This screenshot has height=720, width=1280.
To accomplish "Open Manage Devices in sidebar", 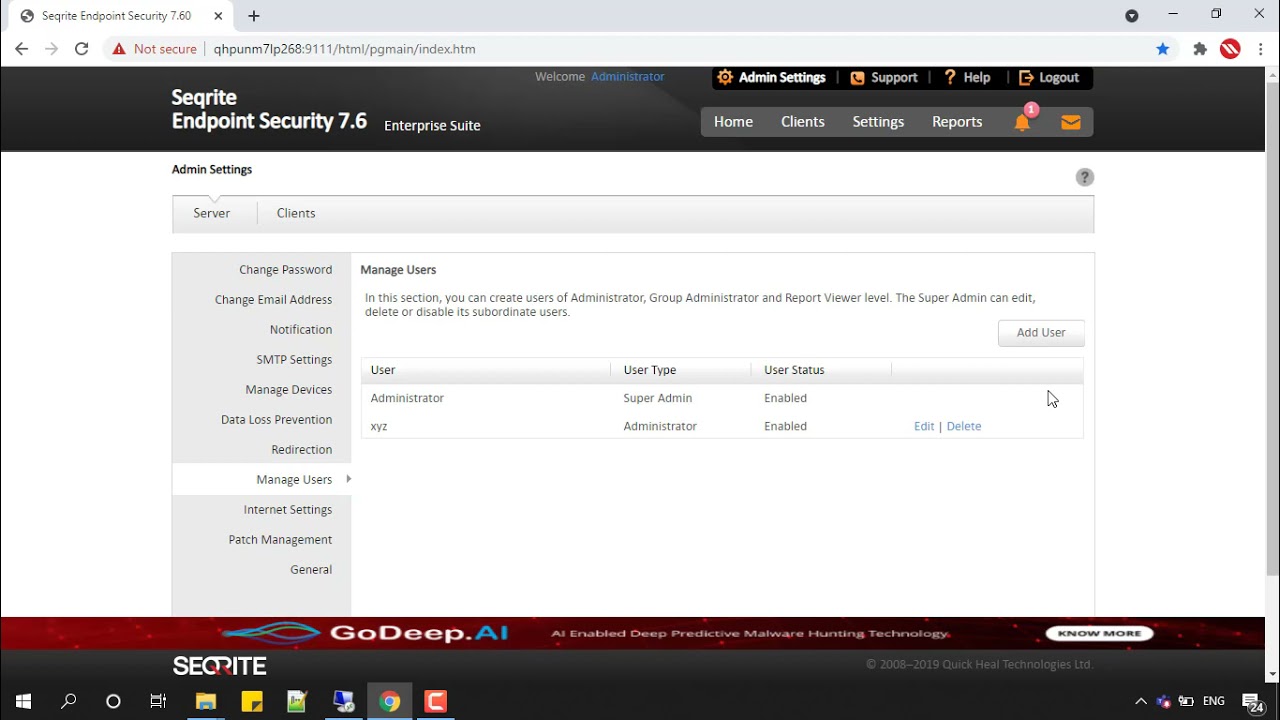I will tap(289, 389).
